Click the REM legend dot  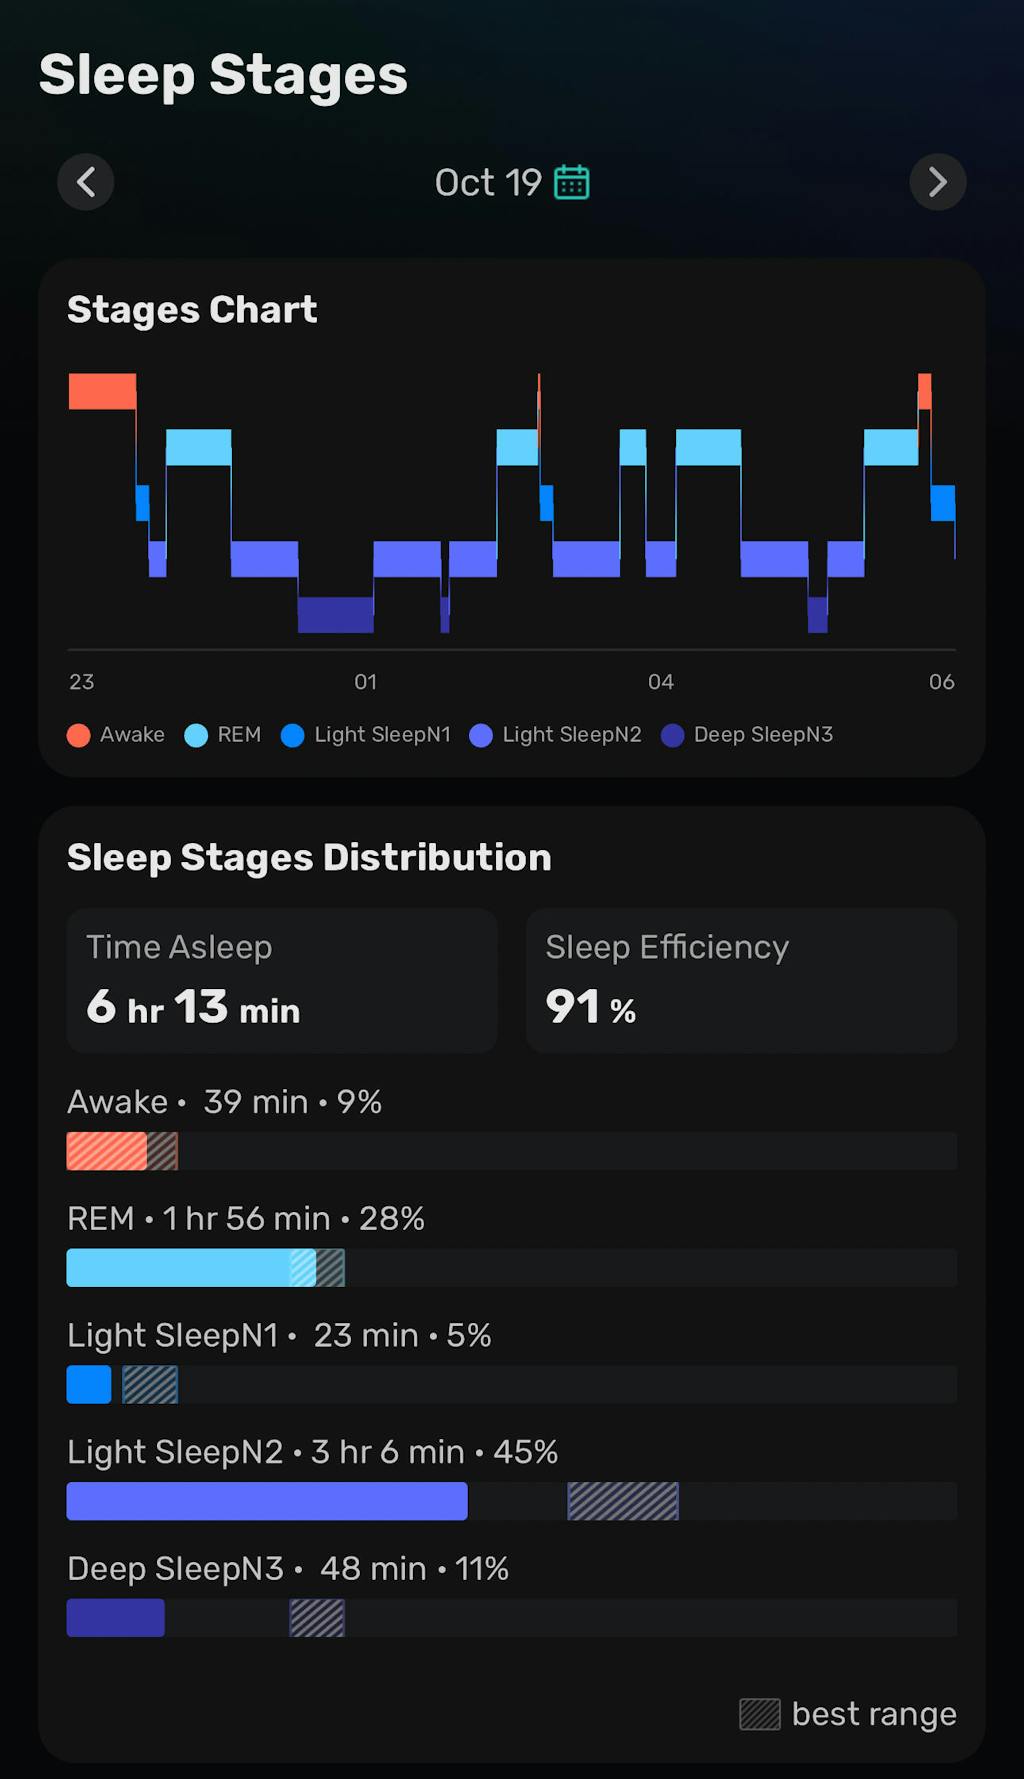click(x=196, y=734)
